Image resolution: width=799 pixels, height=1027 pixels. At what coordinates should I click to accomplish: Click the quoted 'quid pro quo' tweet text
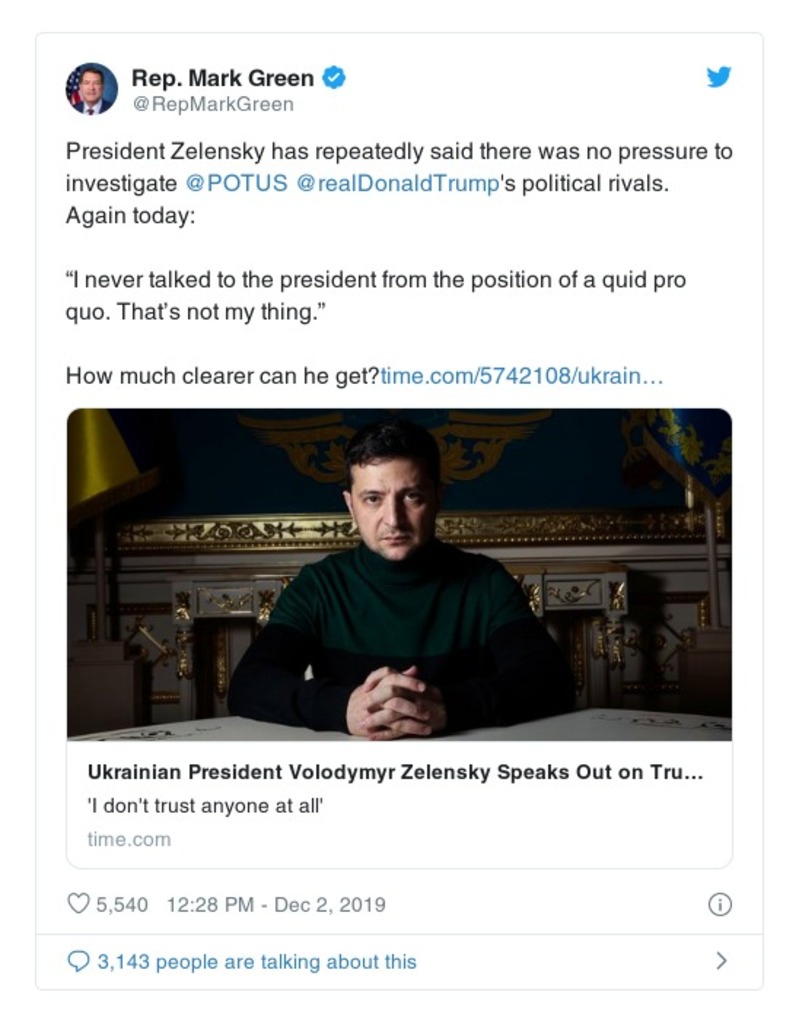click(375, 295)
